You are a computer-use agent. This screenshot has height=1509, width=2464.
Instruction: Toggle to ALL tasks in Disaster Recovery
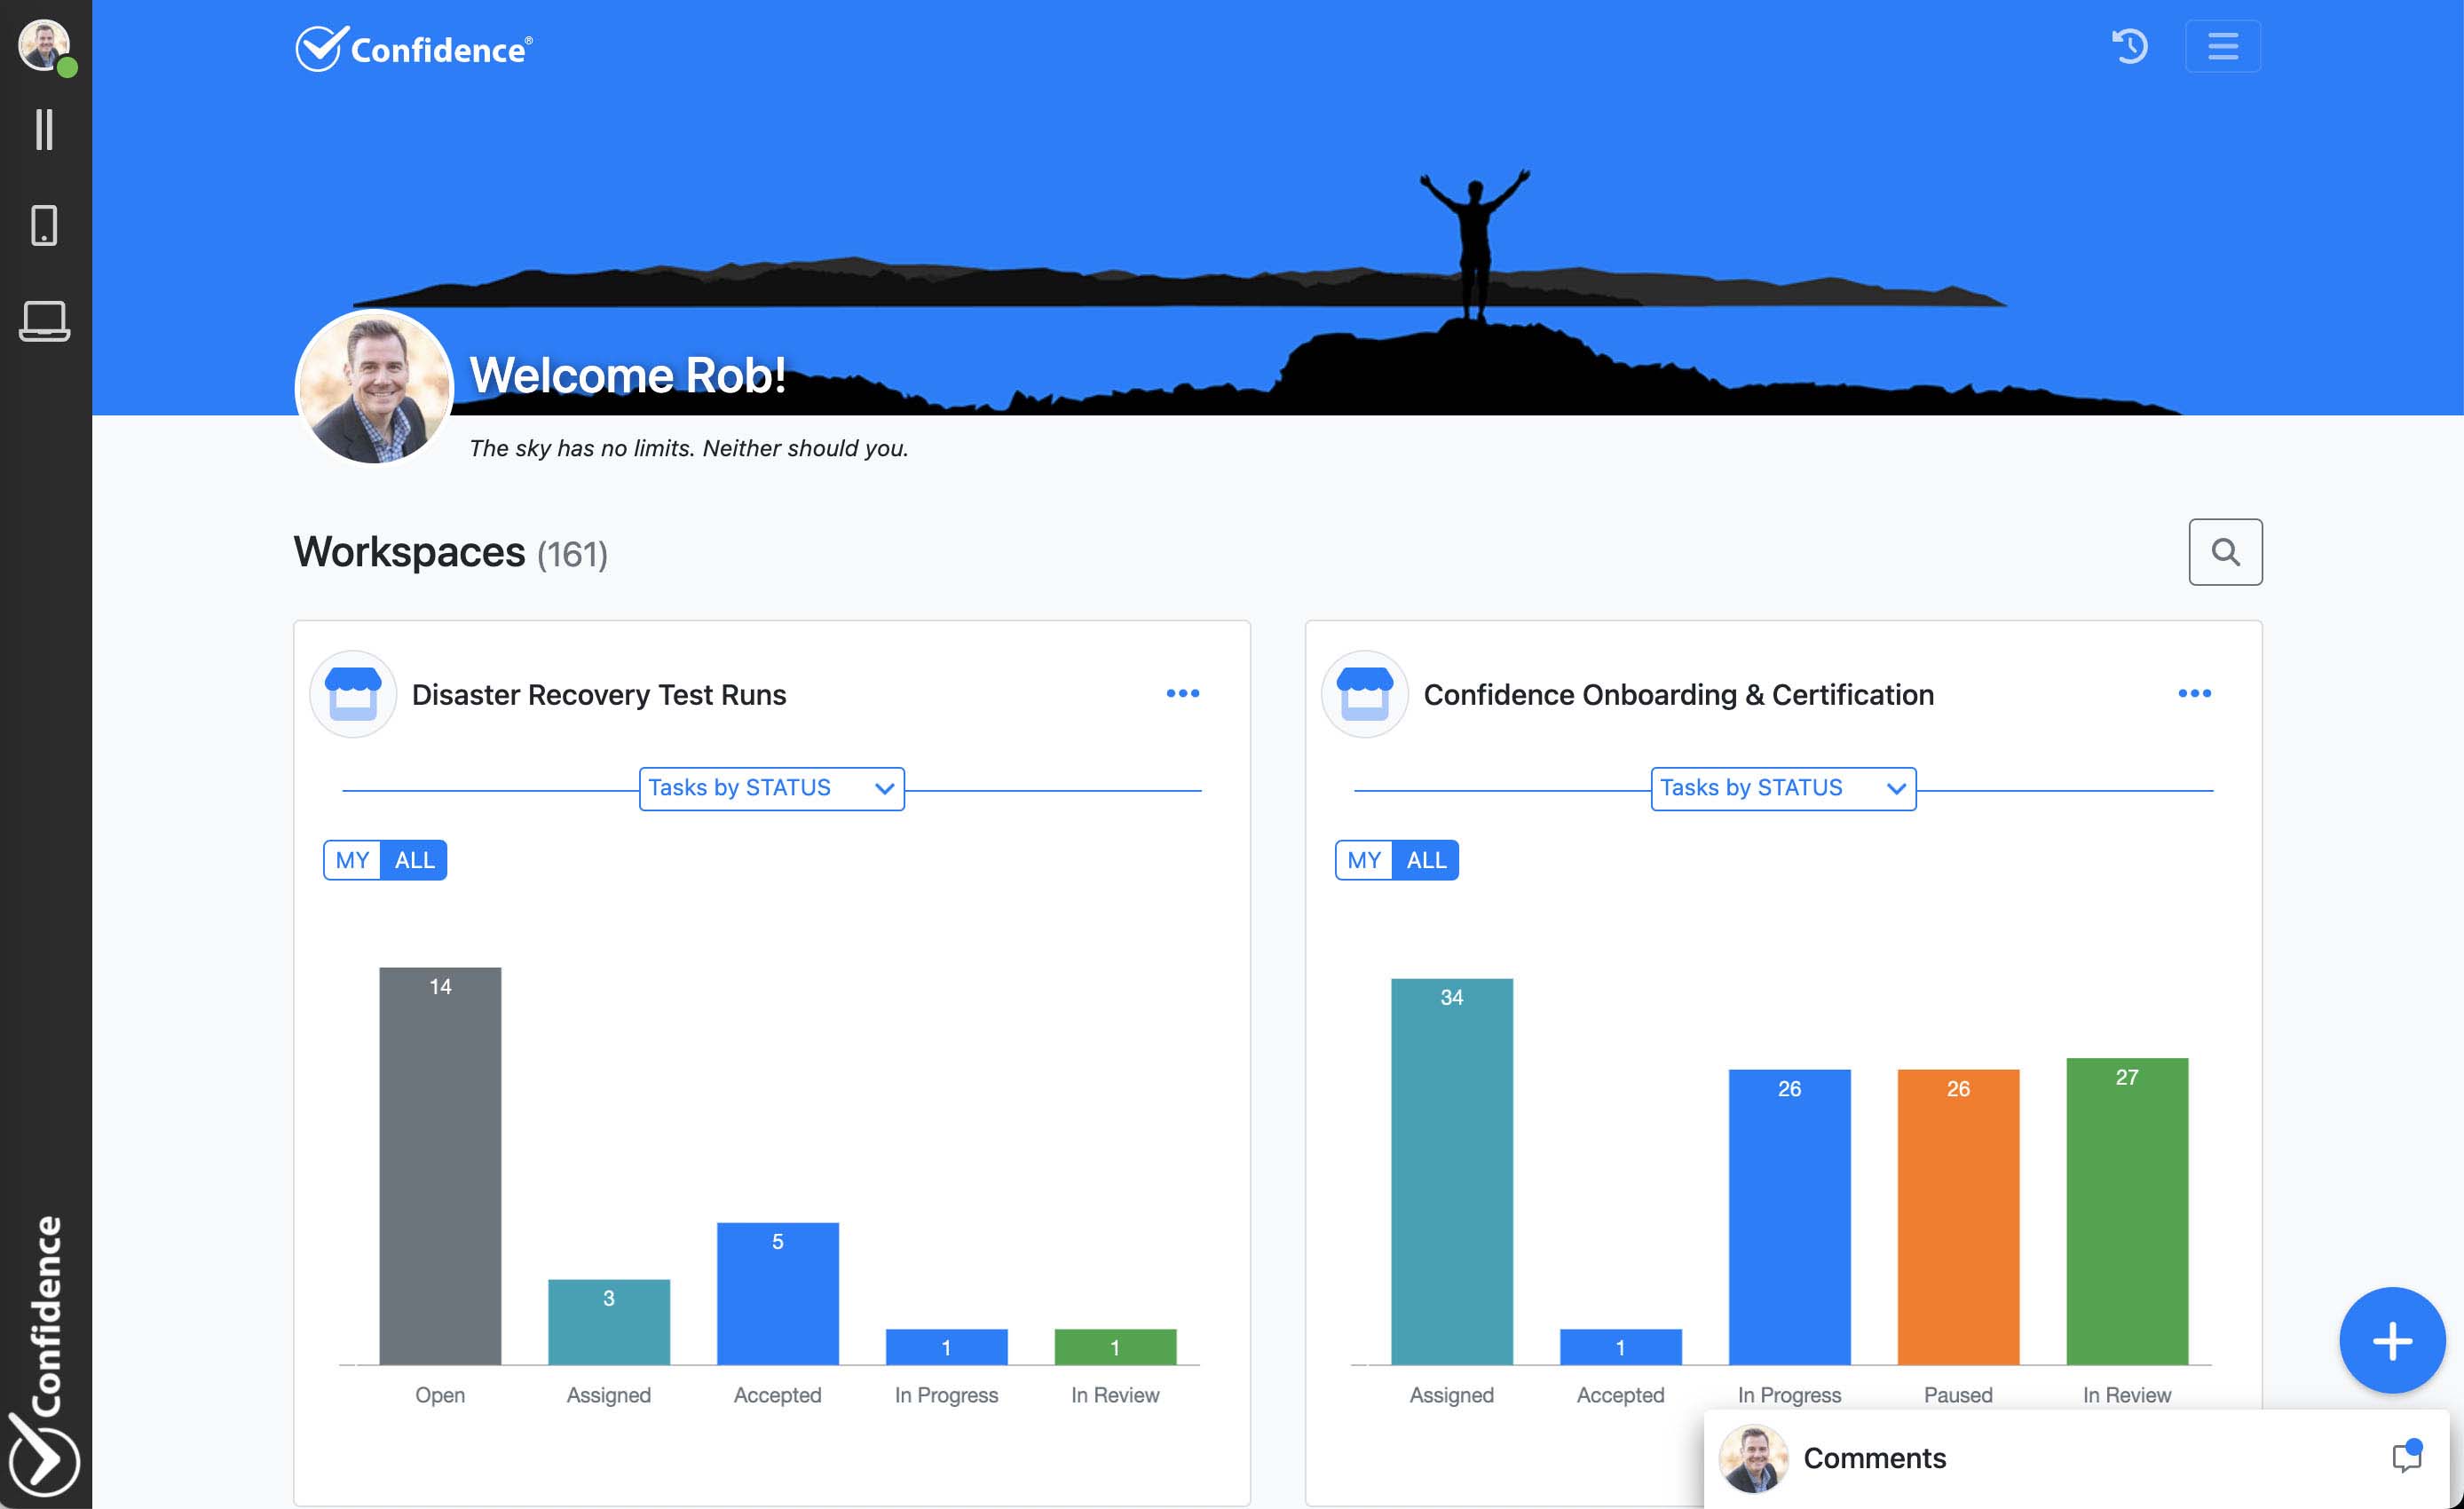tap(414, 859)
